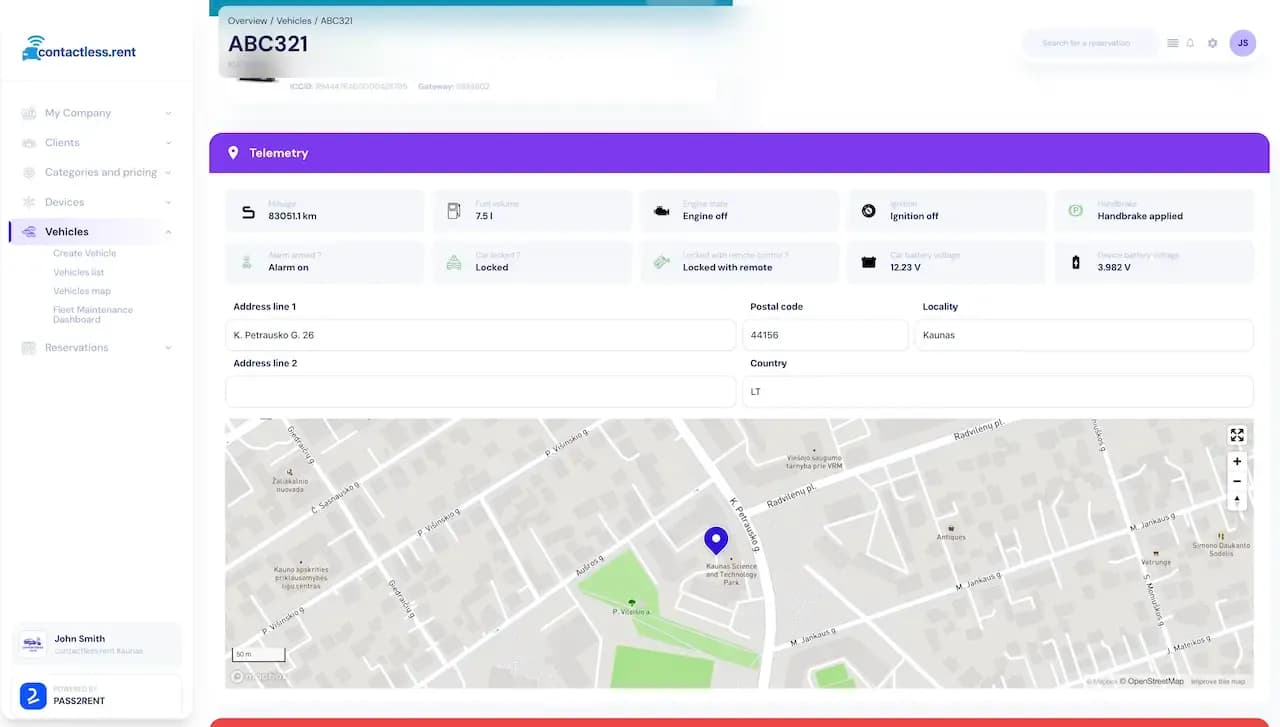Expand the Clients section in sidebar

[x=63, y=142]
